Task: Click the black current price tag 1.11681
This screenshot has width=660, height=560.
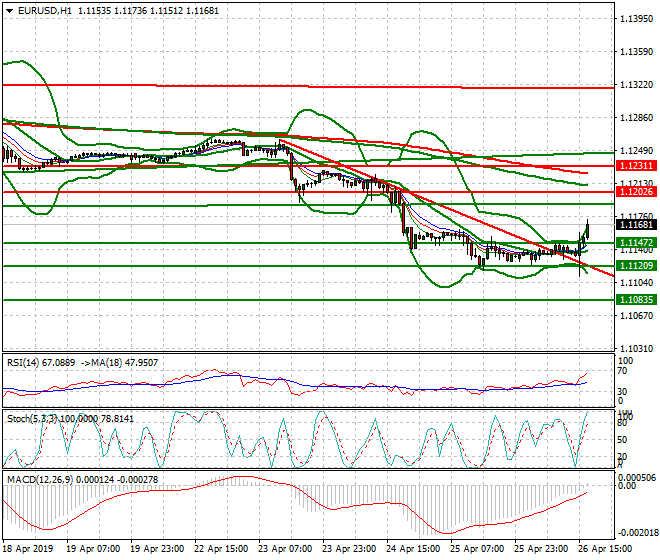Action: coord(636,224)
